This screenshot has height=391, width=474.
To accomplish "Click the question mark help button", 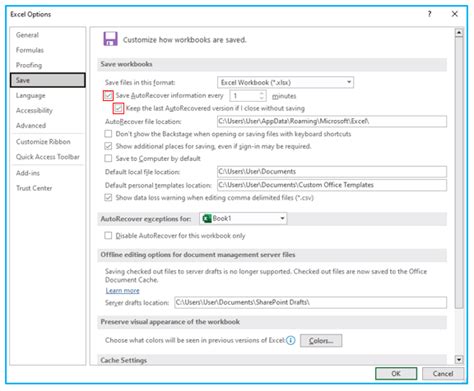I will coord(429,14).
